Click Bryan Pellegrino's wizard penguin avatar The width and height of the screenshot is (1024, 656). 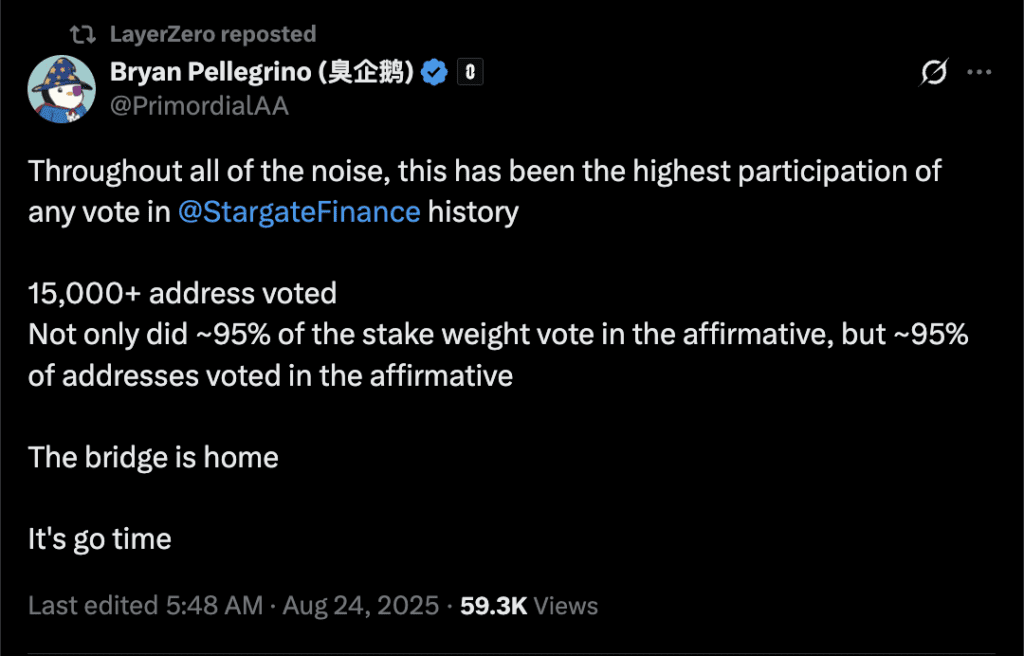coord(61,89)
